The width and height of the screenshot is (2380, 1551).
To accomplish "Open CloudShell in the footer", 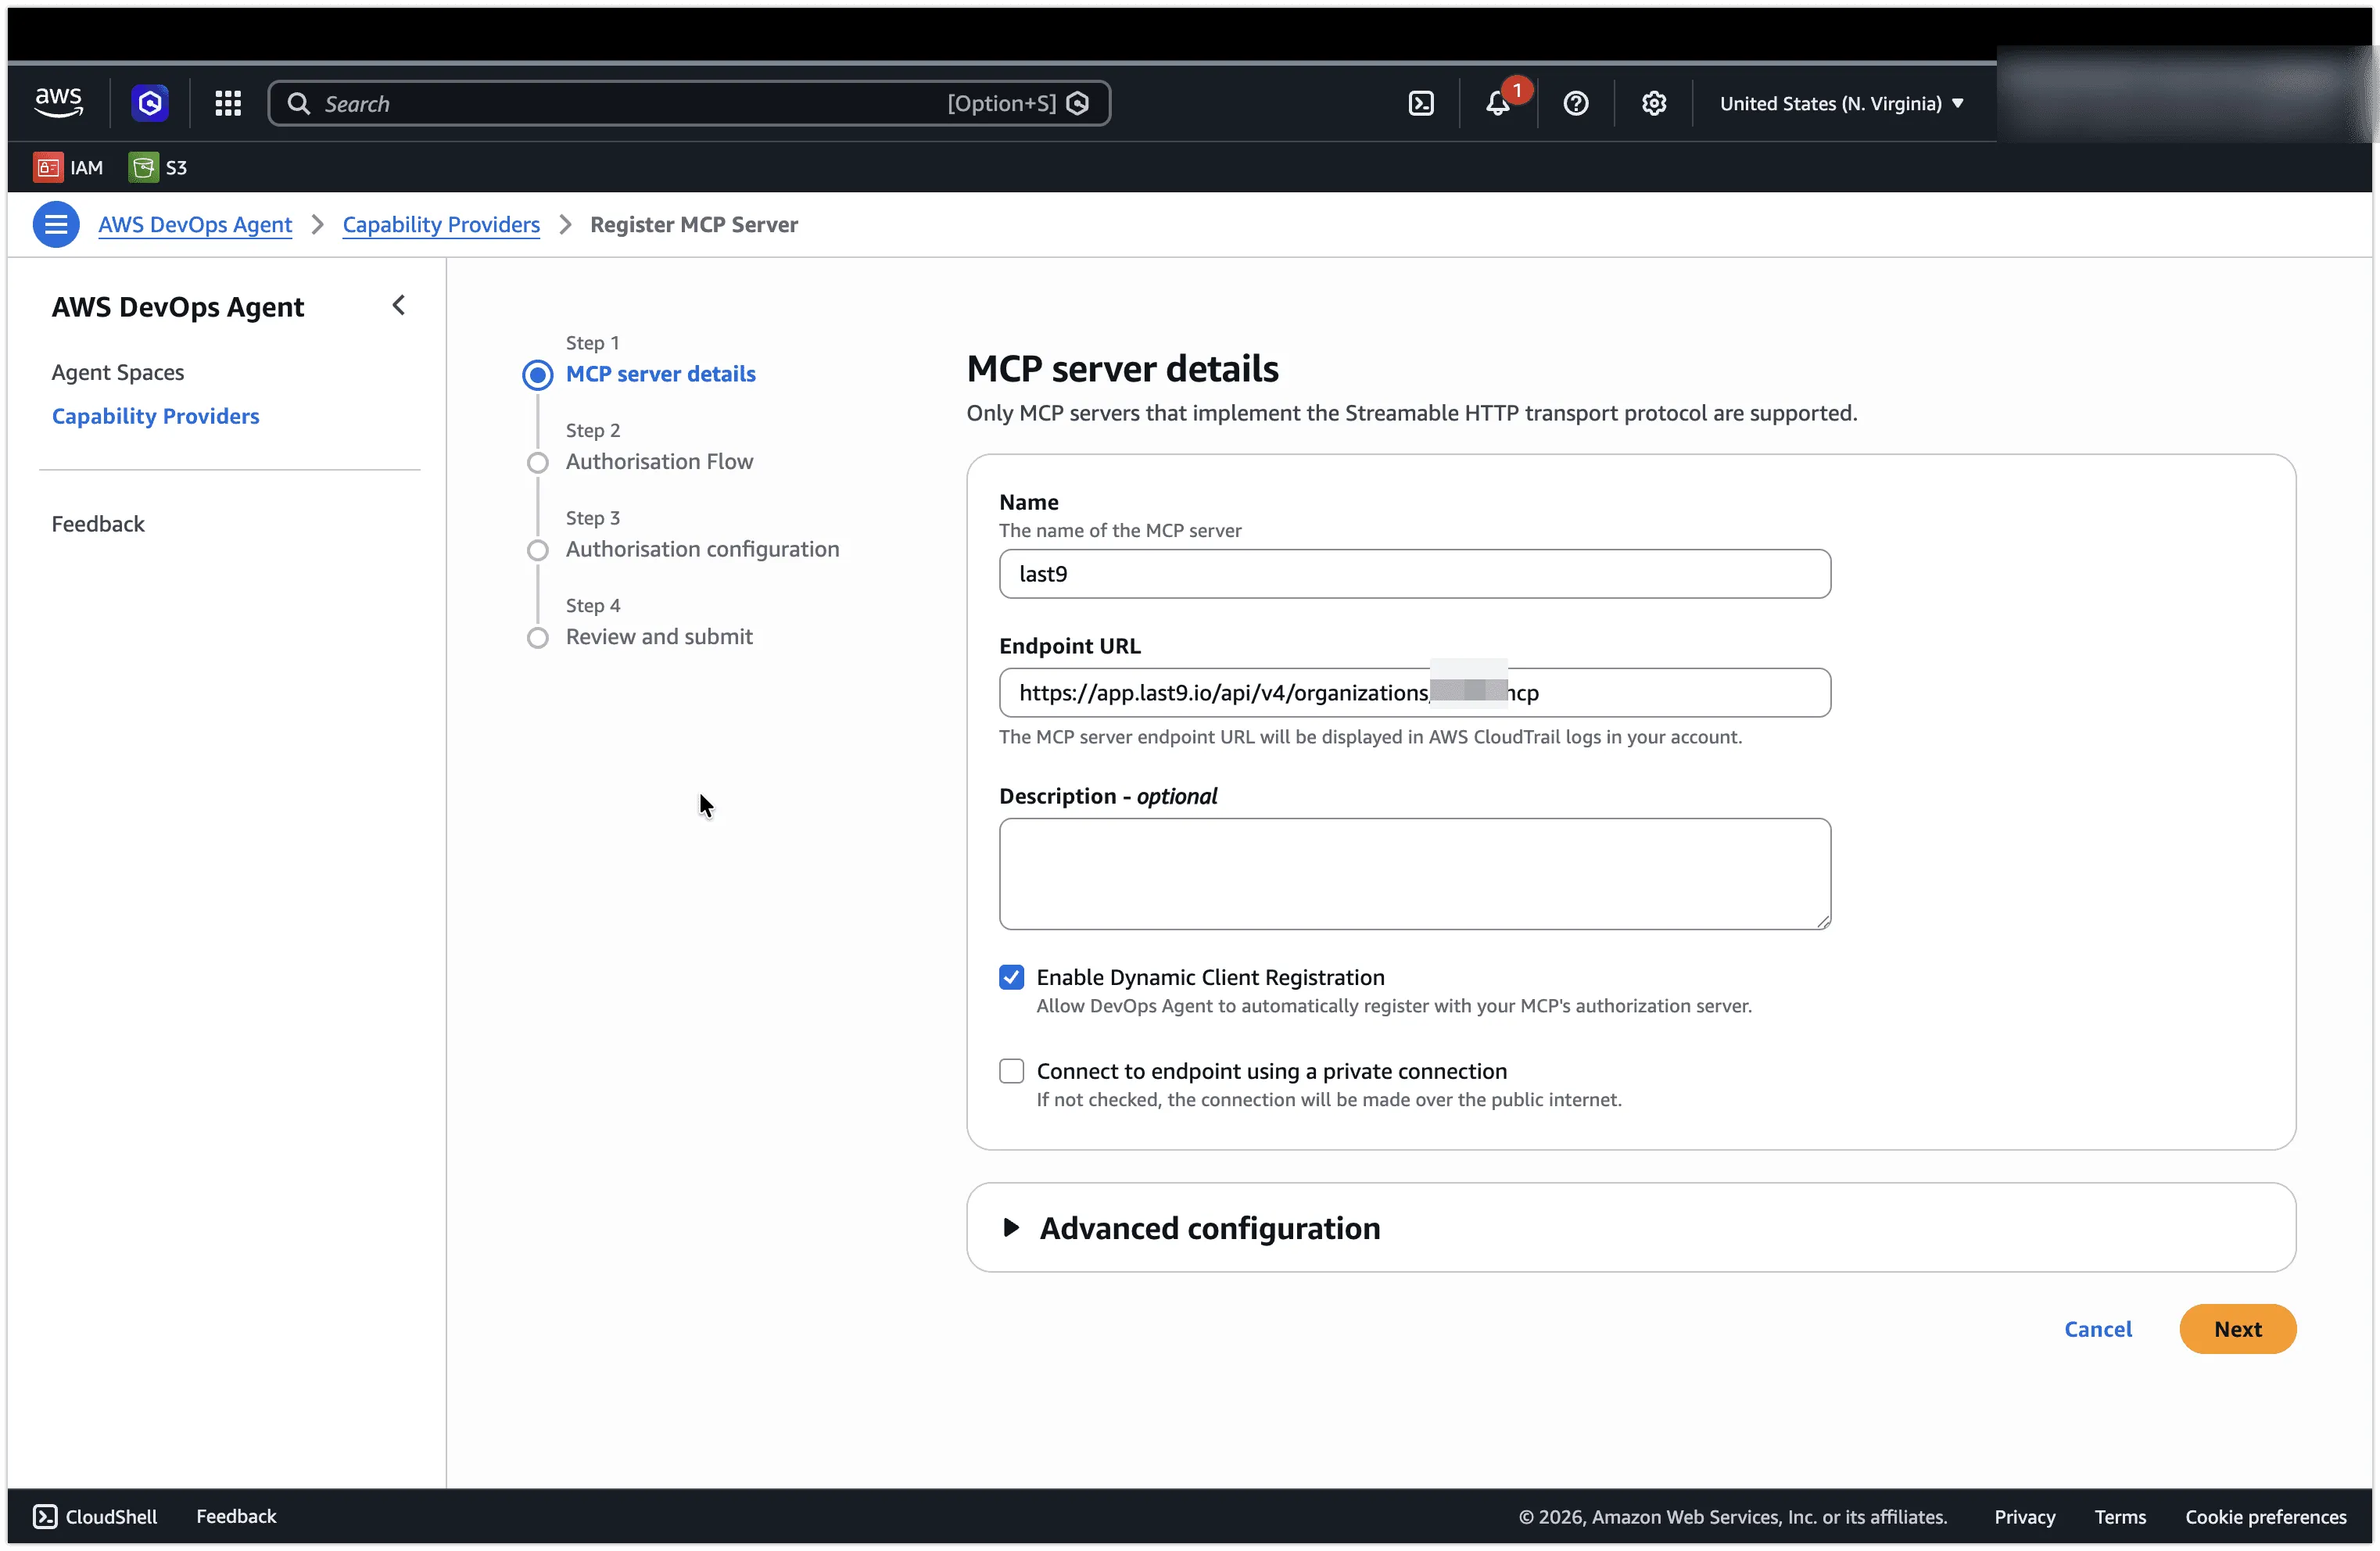I will pos(95,1516).
